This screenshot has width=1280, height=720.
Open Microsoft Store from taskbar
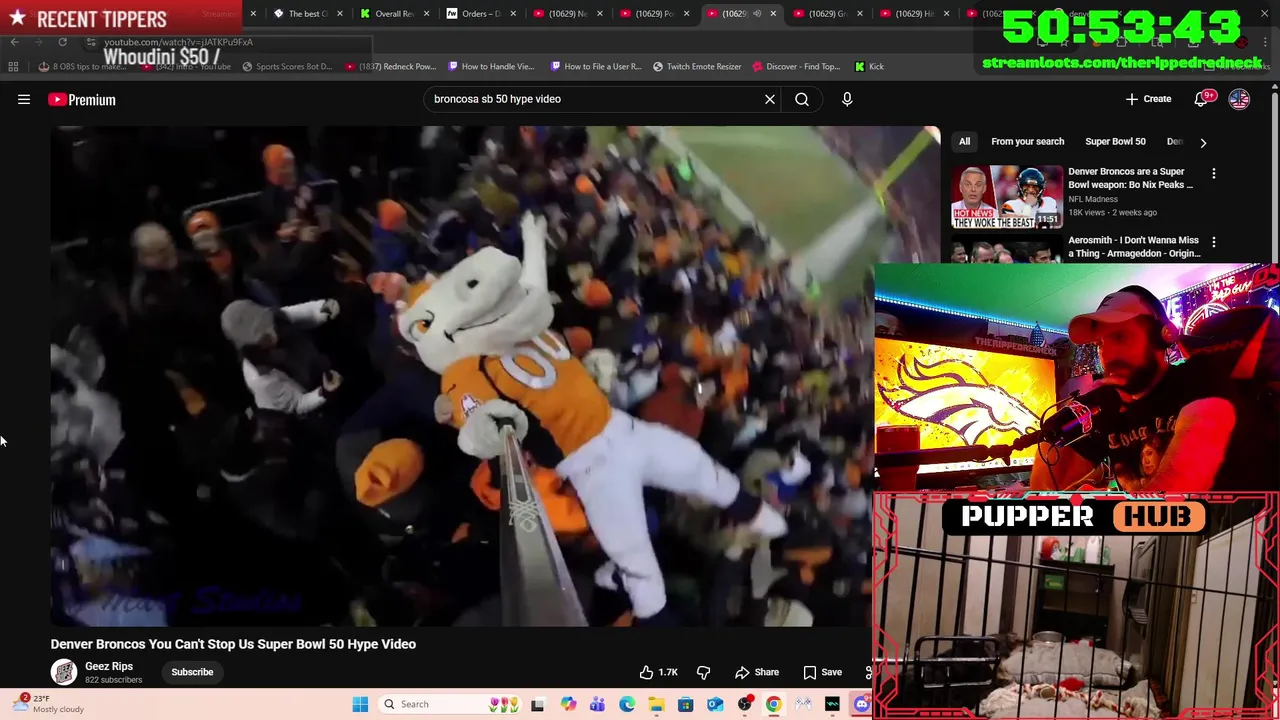tap(685, 704)
